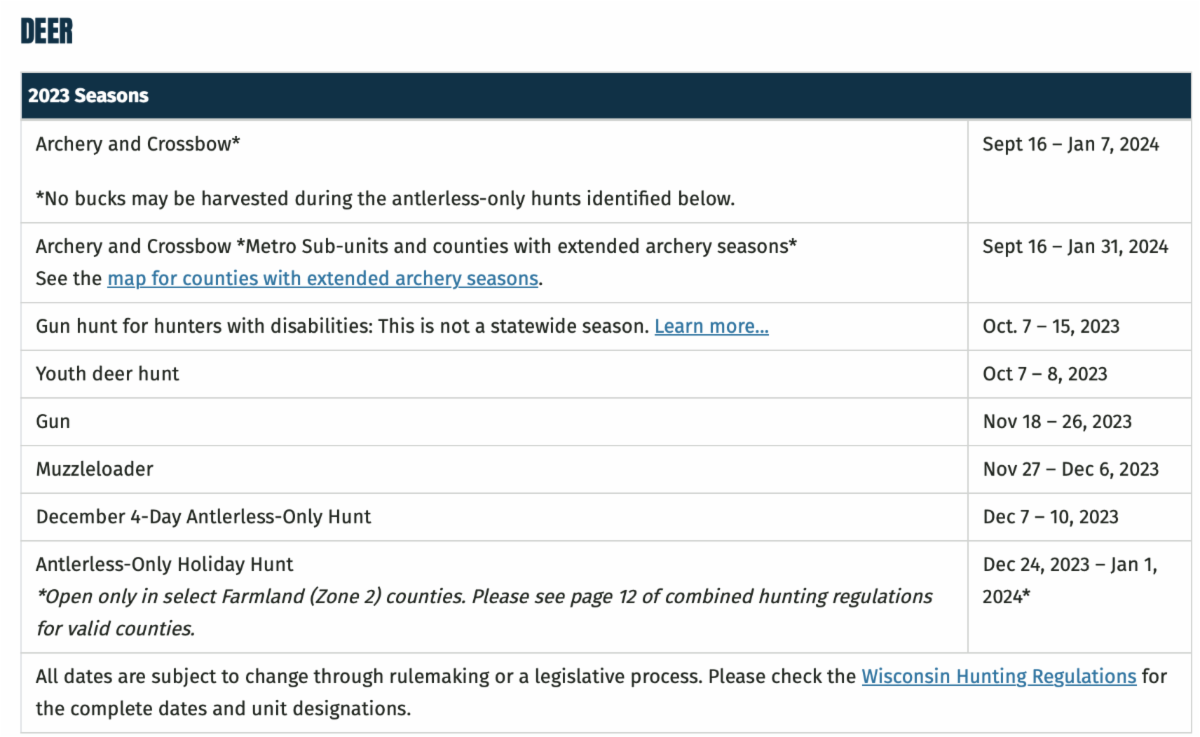Click the "2023 Seasons" table header
This screenshot has width=1200, height=737.
tap(88, 96)
